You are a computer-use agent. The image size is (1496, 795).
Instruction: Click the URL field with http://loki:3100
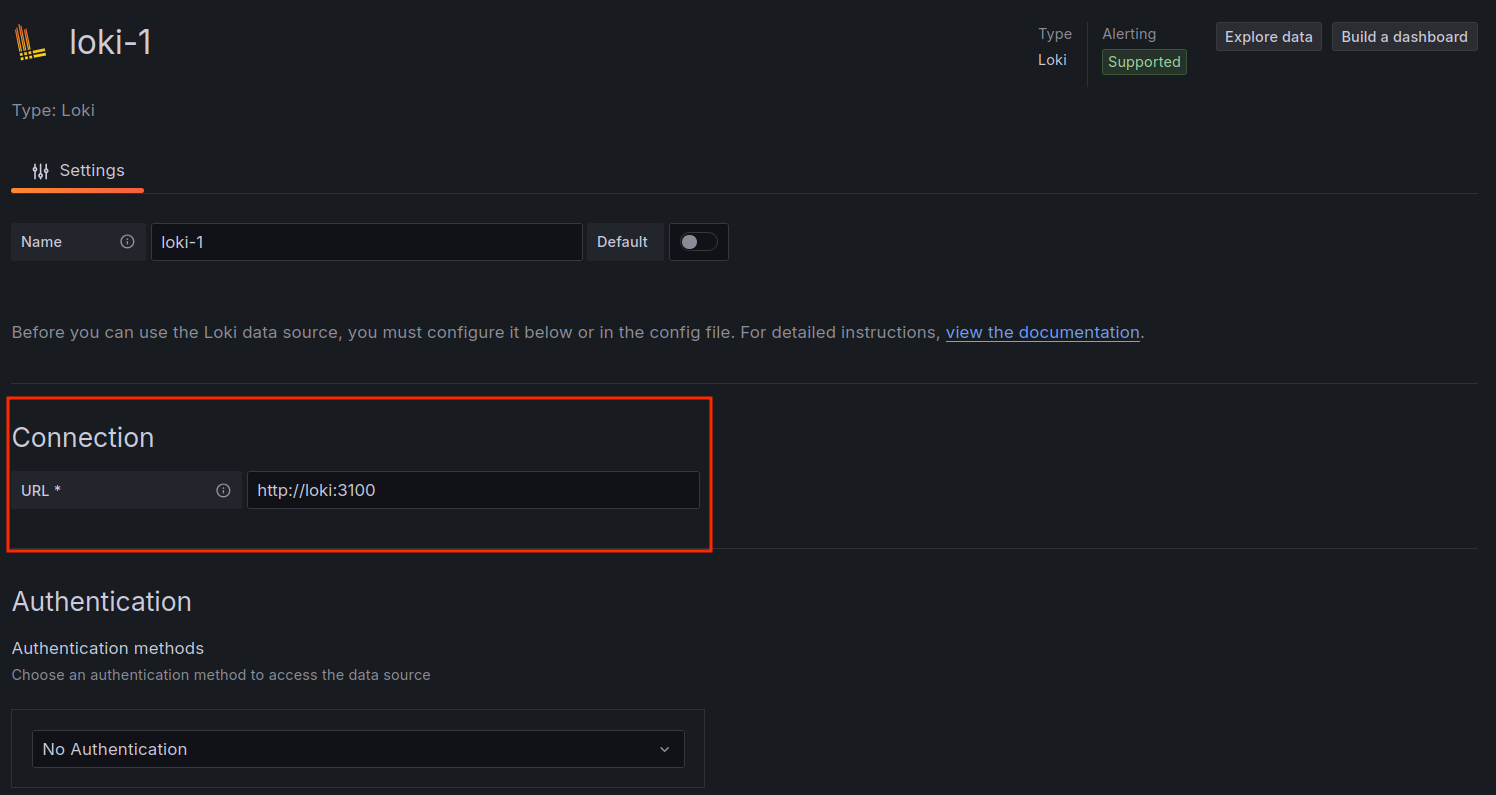473,490
